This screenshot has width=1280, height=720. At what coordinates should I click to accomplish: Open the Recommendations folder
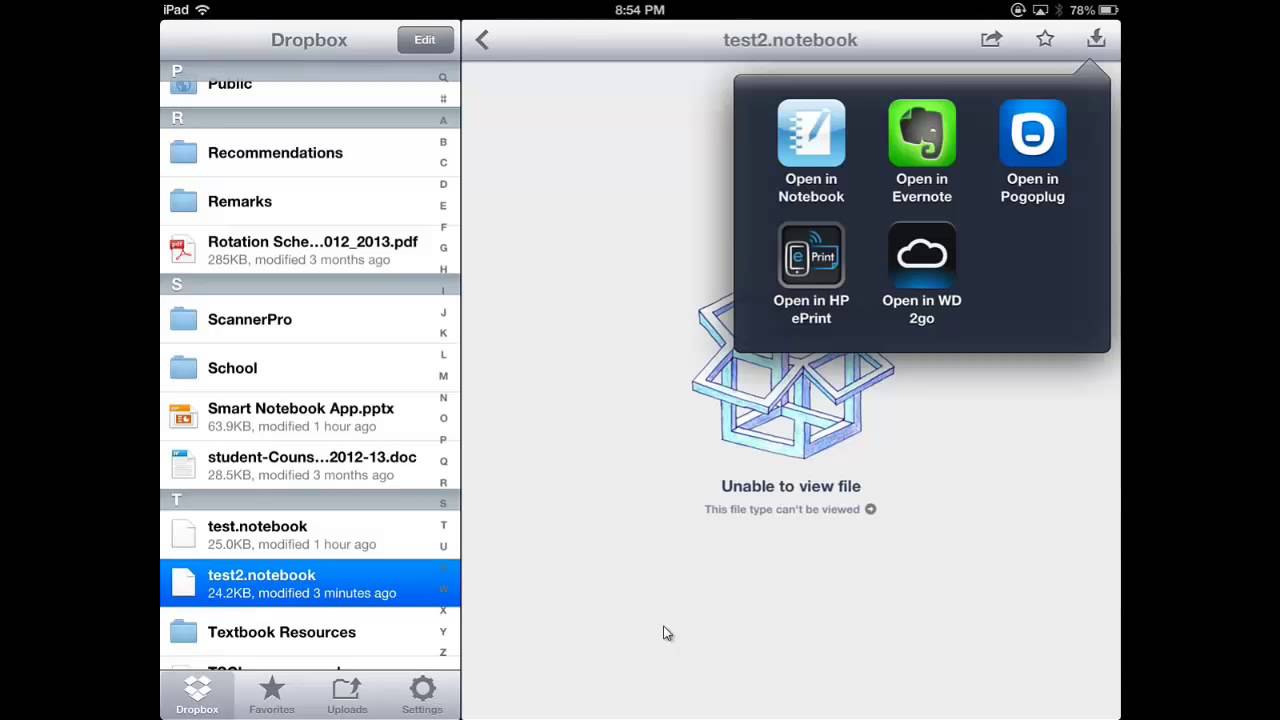310,153
